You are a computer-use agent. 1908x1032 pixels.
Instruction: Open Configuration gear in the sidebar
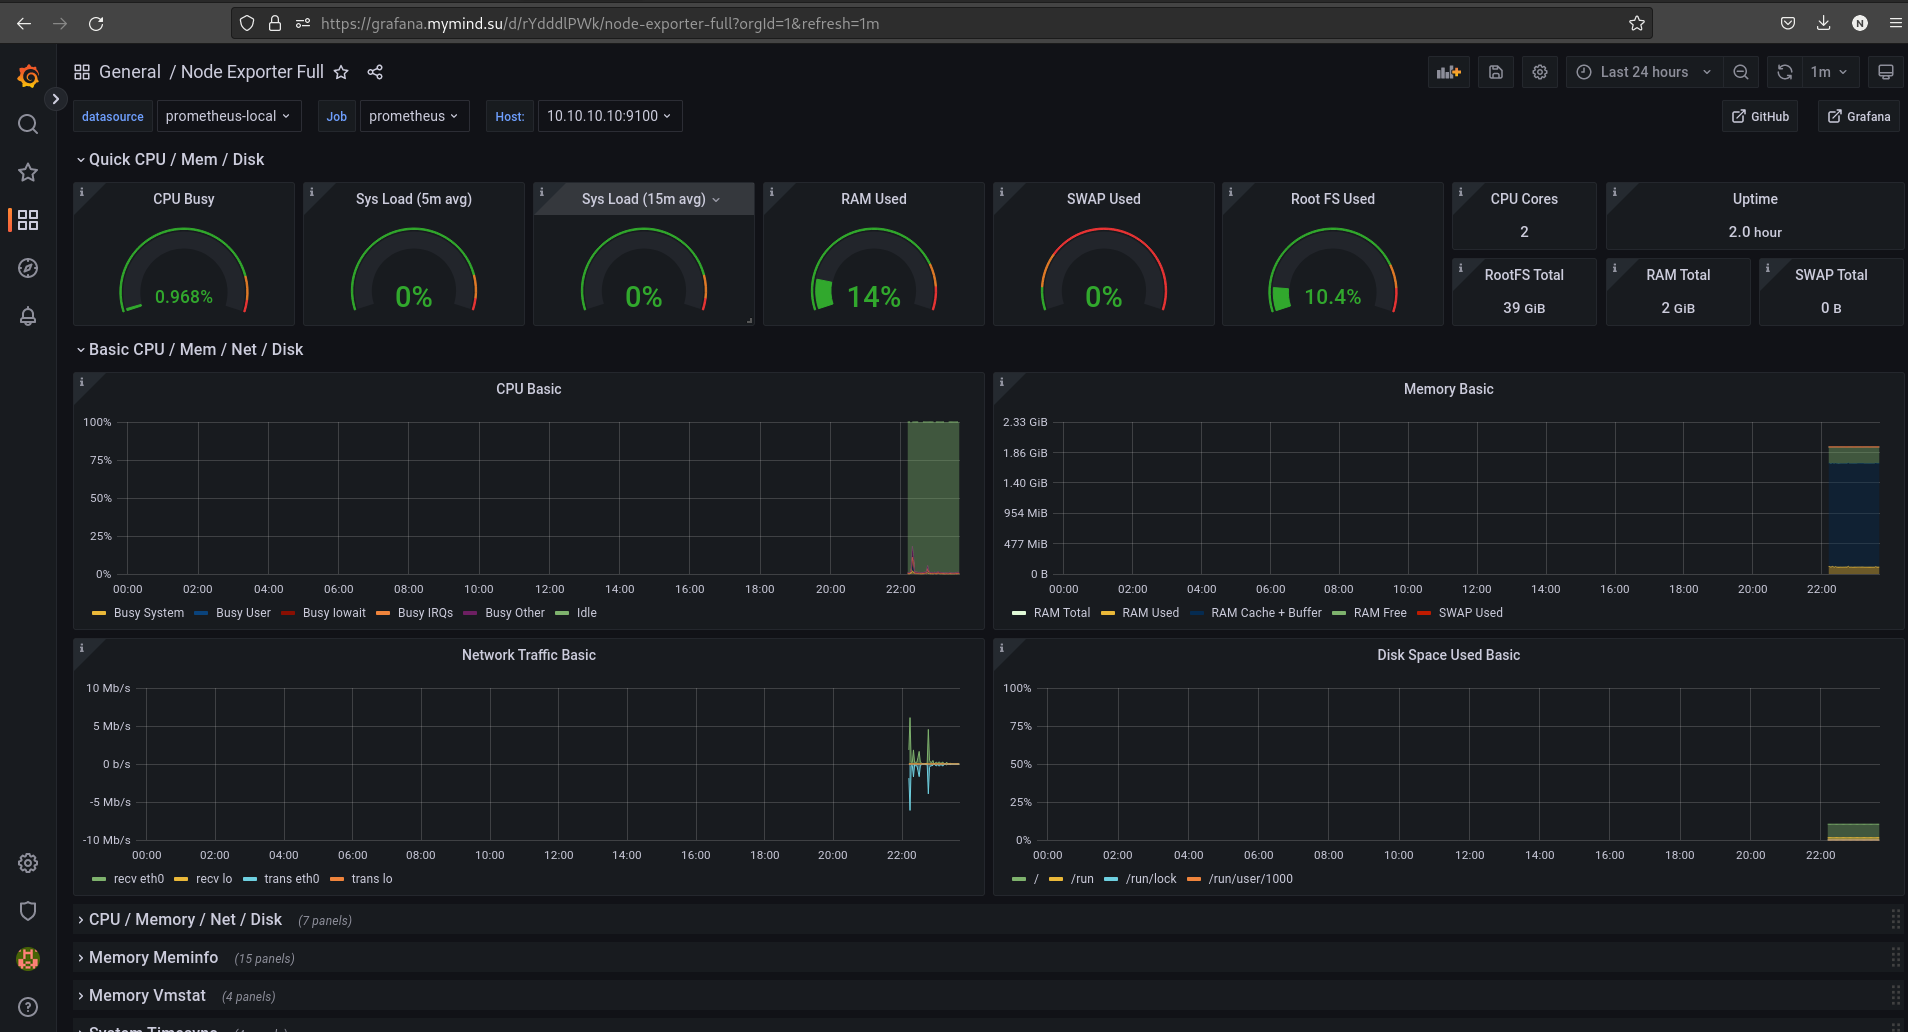coord(28,863)
